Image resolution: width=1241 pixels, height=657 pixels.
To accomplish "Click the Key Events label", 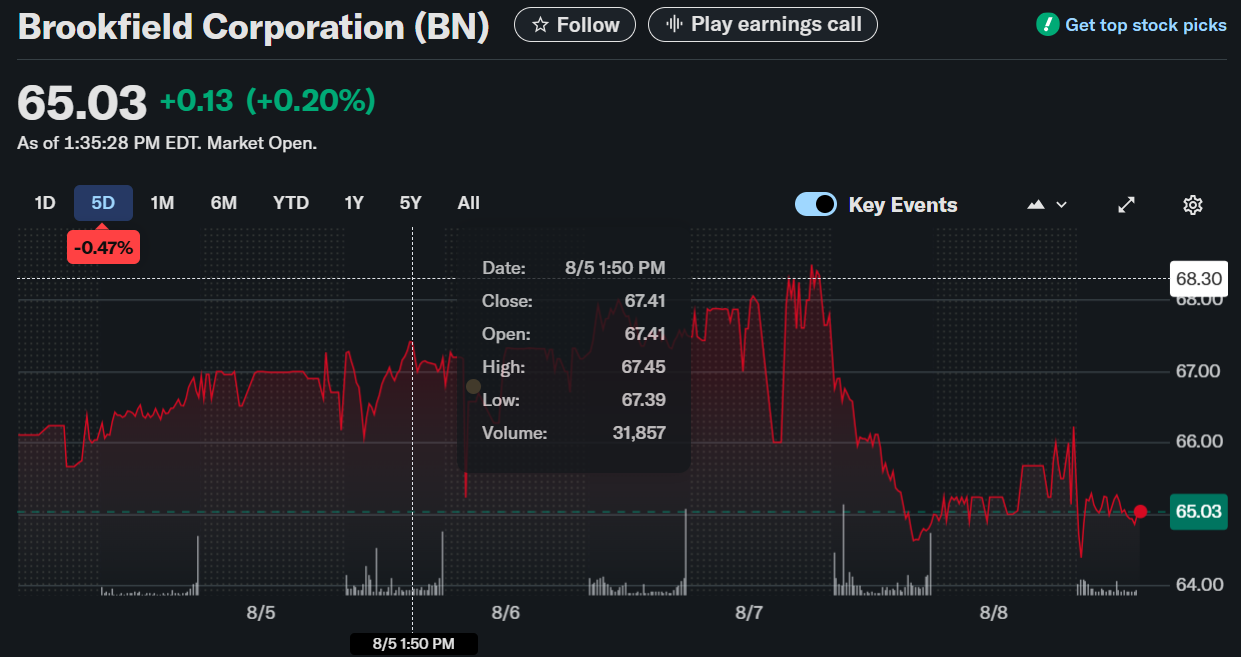I will tap(903, 205).
